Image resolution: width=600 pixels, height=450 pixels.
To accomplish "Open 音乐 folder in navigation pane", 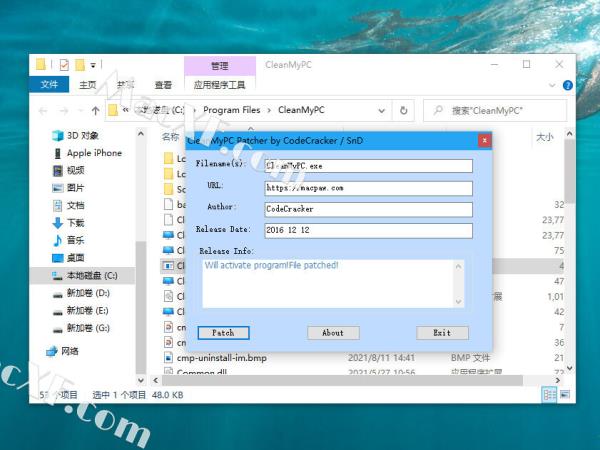I will point(75,240).
